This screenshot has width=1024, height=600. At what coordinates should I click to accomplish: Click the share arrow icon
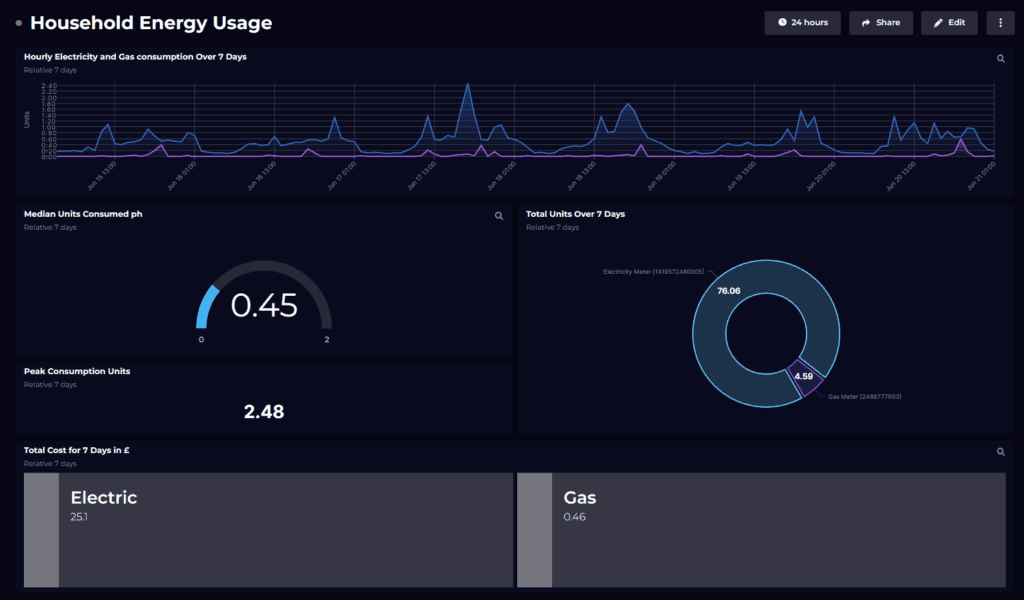pos(864,22)
